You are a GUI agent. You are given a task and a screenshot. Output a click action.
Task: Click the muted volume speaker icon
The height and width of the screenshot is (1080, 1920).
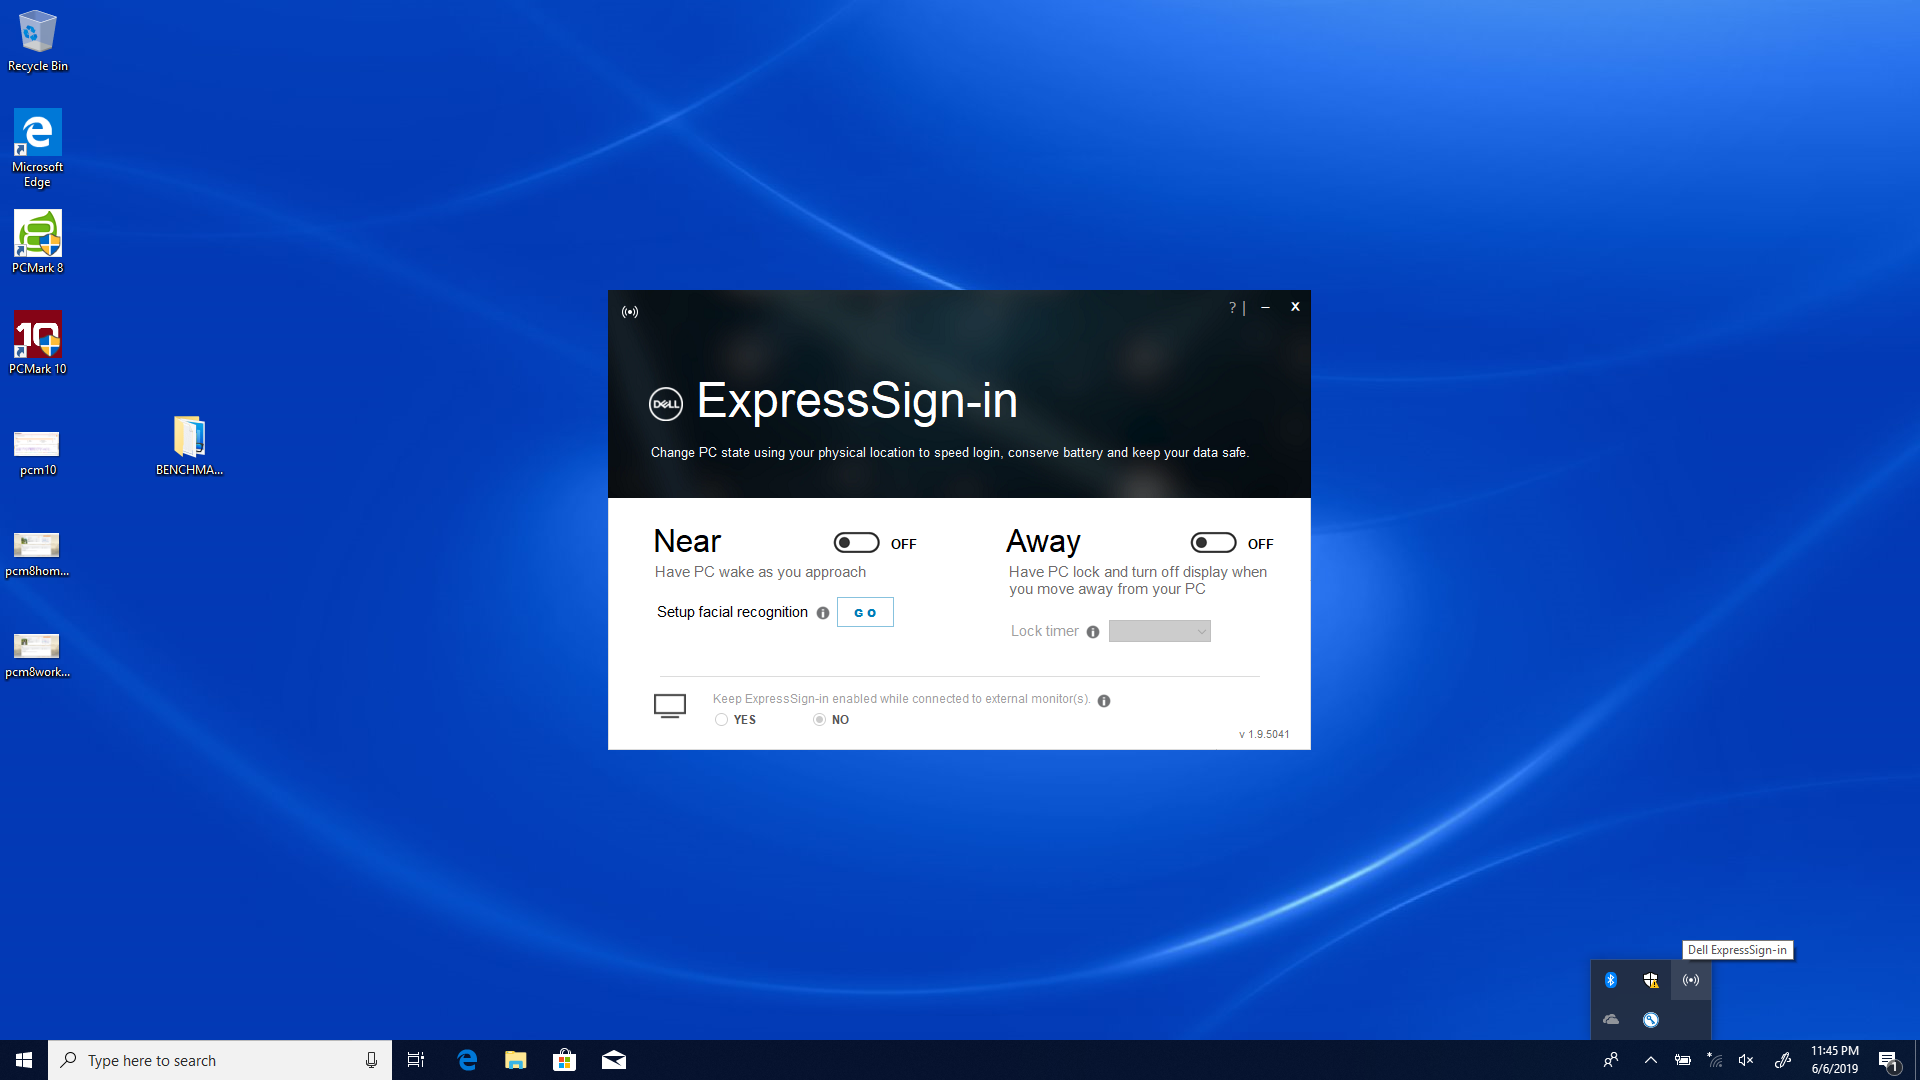point(1746,1060)
